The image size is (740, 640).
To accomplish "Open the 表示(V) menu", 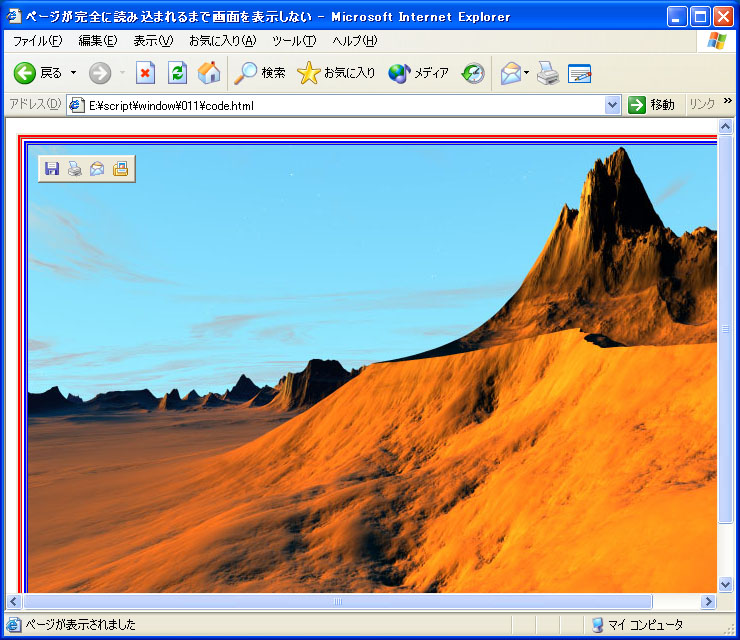I will pos(153,41).
